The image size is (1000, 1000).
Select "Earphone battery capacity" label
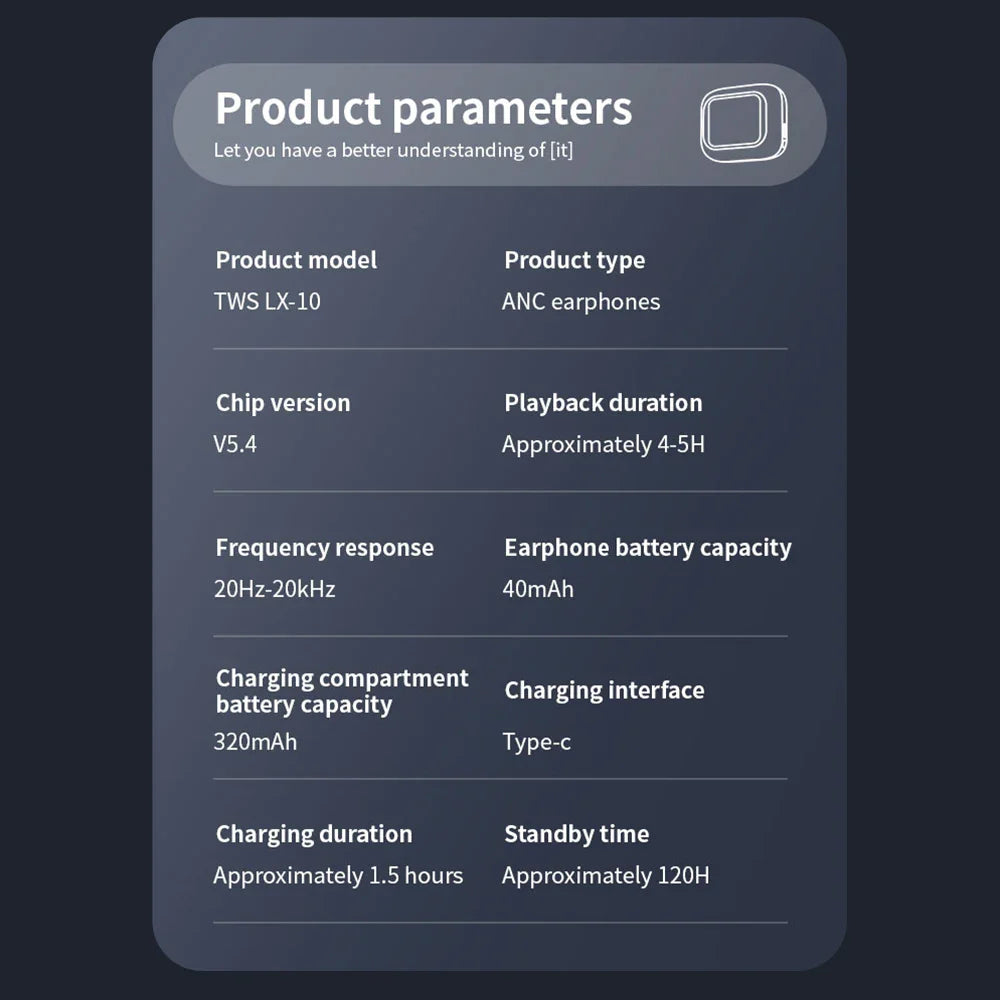pos(647,548)
